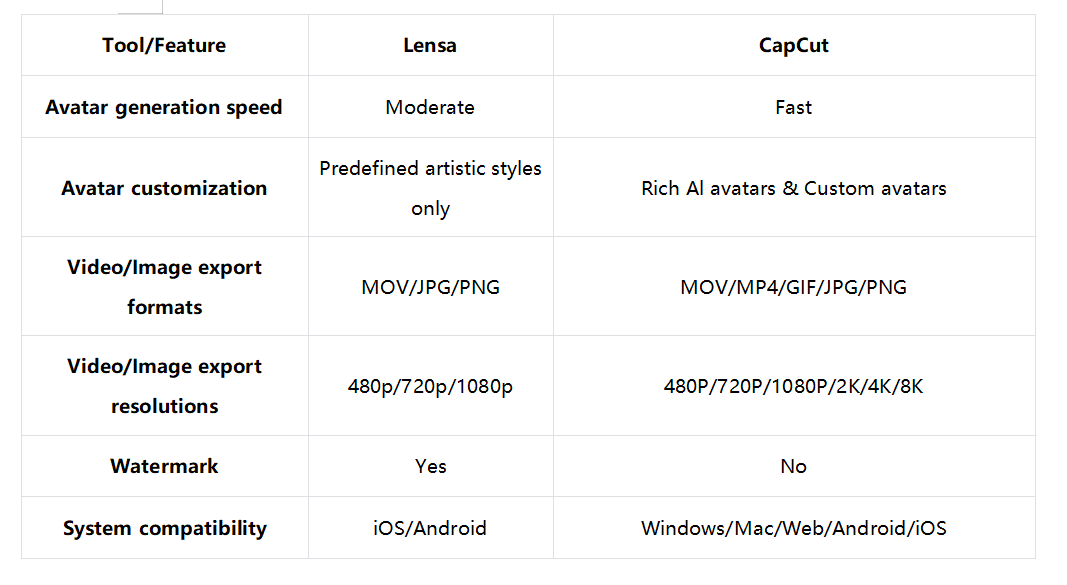Select the Lensa column header

pyautogui.click(x=430, y=45)
